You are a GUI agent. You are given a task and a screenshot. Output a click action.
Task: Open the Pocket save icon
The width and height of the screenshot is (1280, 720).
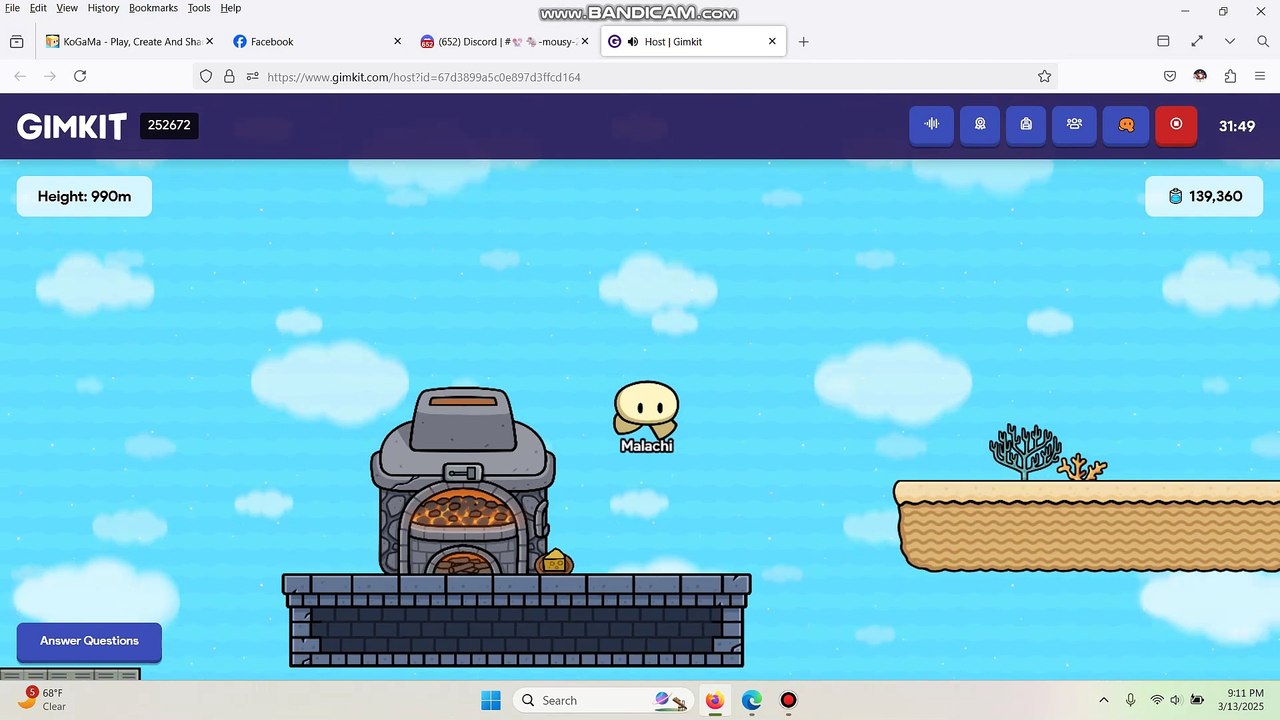point(1170,76)
